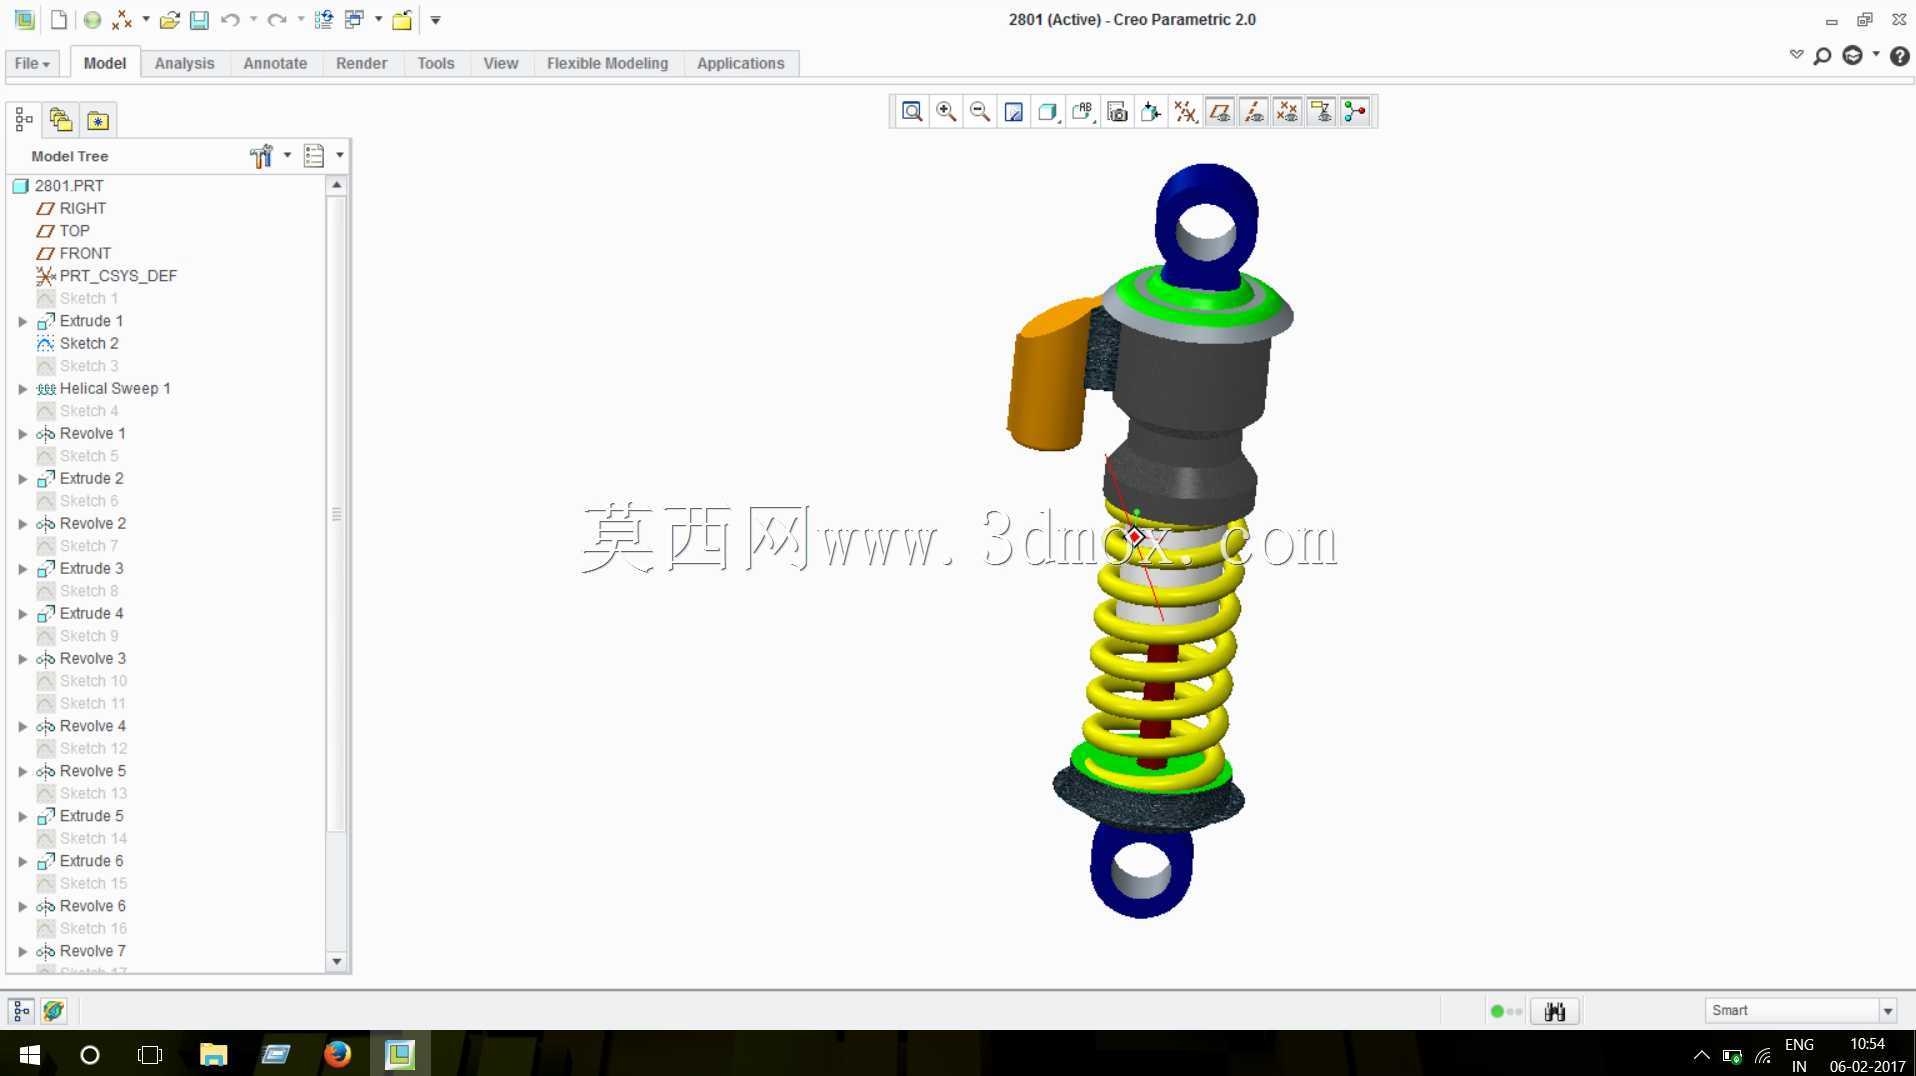Toggle datum plane display
The image size is (1916, 1076).
click(x=1220, y=111)
